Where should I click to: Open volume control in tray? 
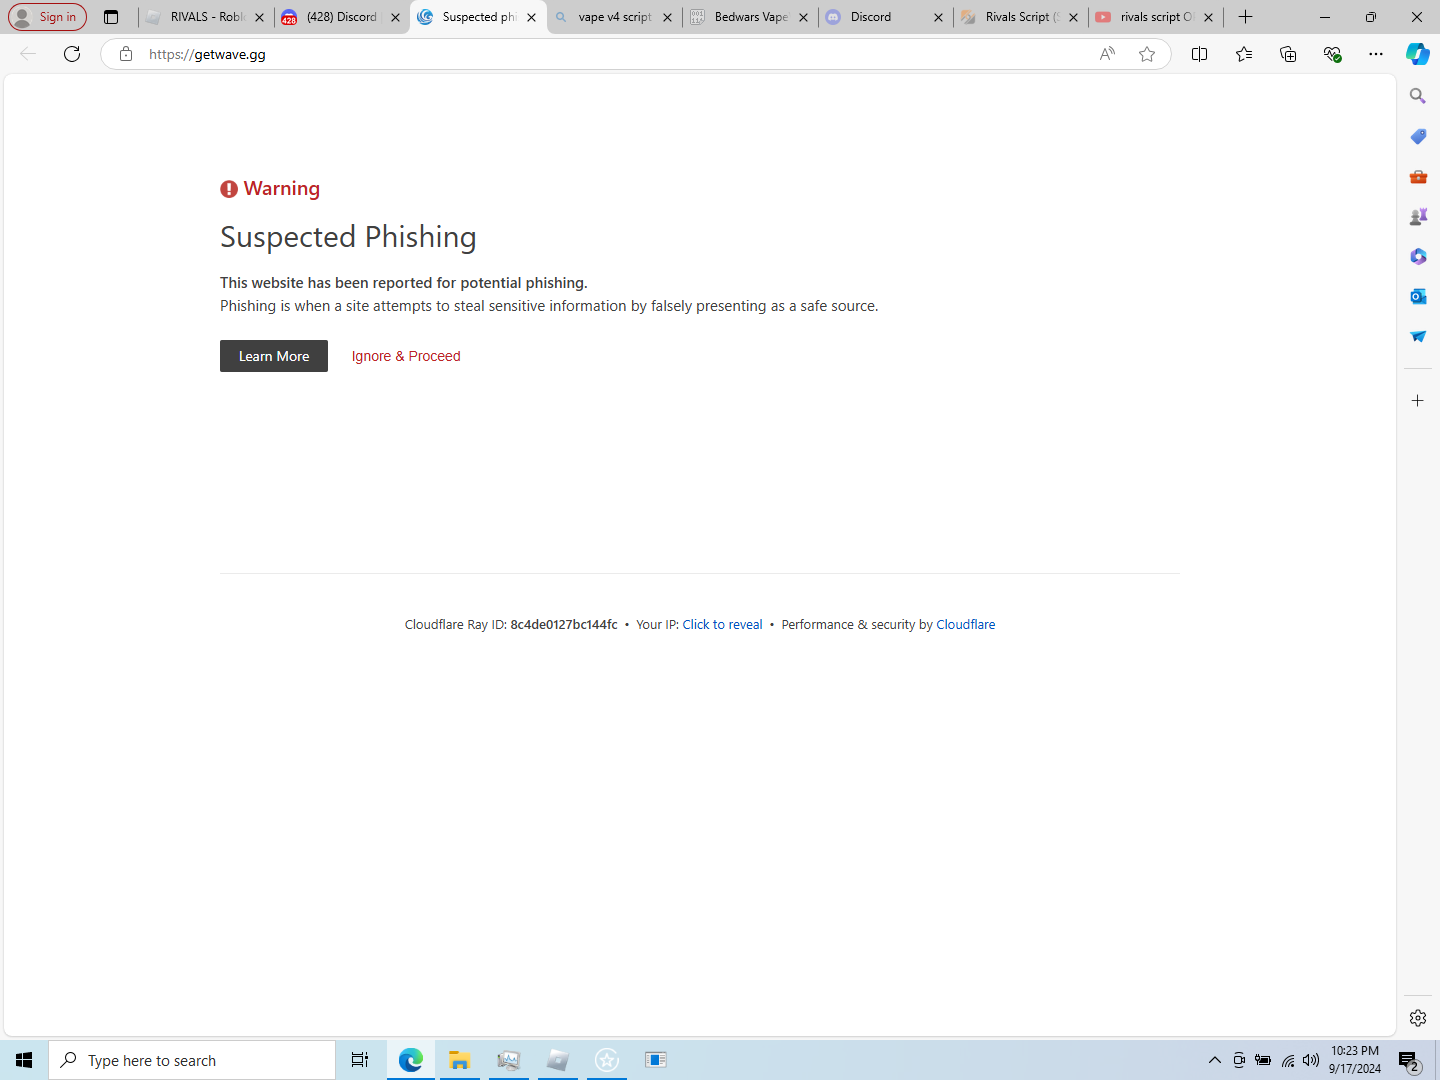1311,1060
